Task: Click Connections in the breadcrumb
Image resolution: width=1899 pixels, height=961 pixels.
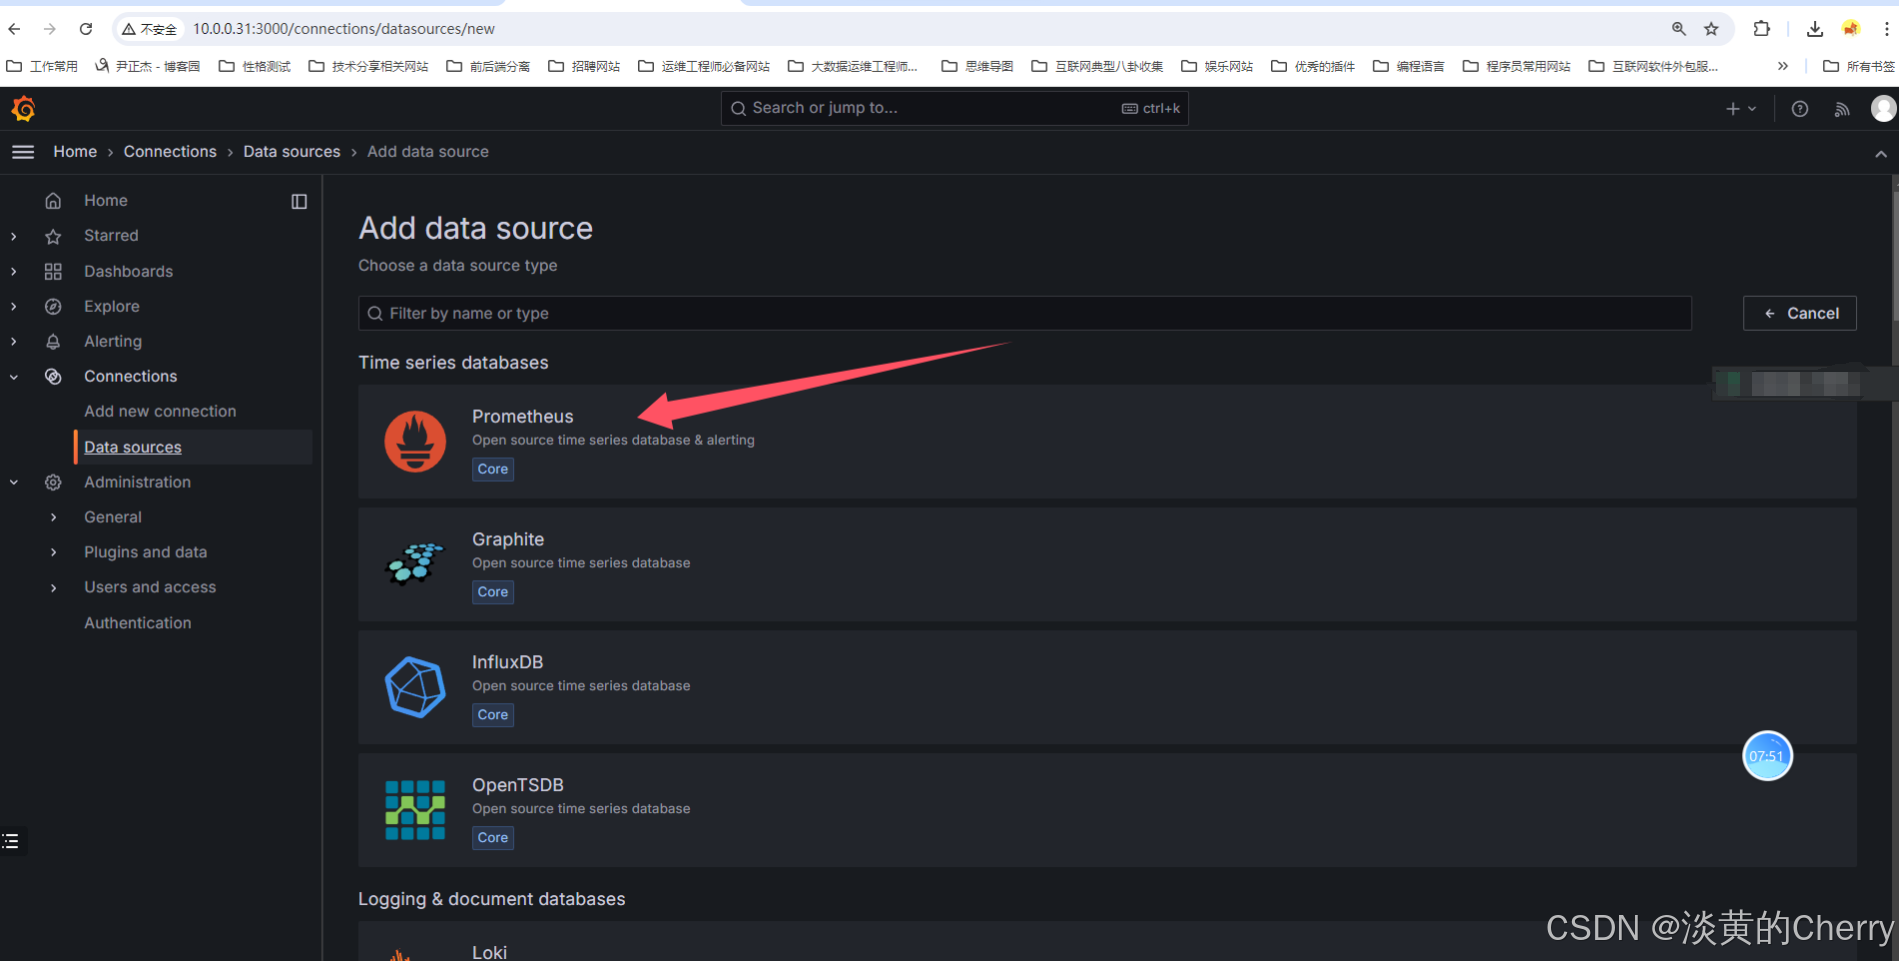Action: click(170, 152)
